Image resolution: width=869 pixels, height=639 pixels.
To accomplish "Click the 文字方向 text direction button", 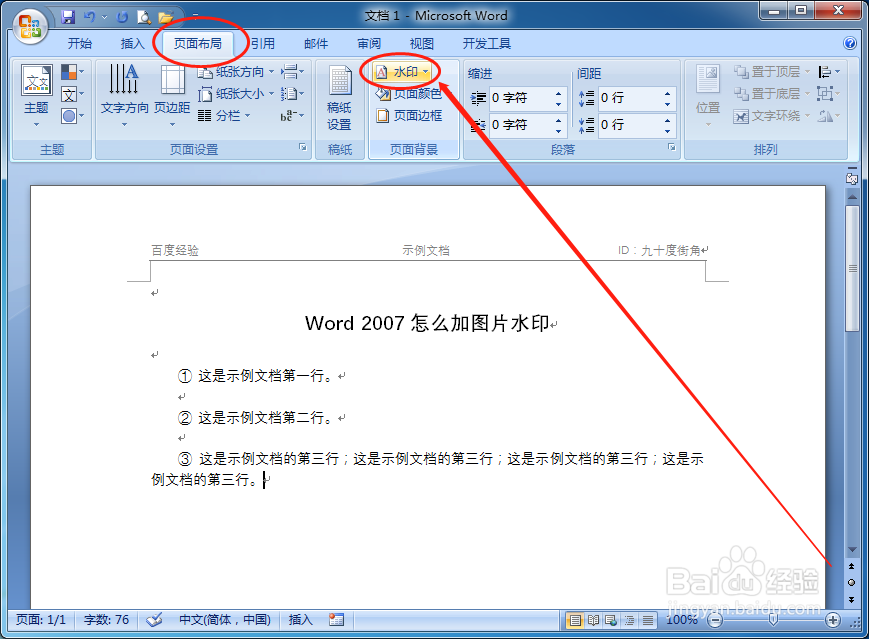I will [124, 95].
